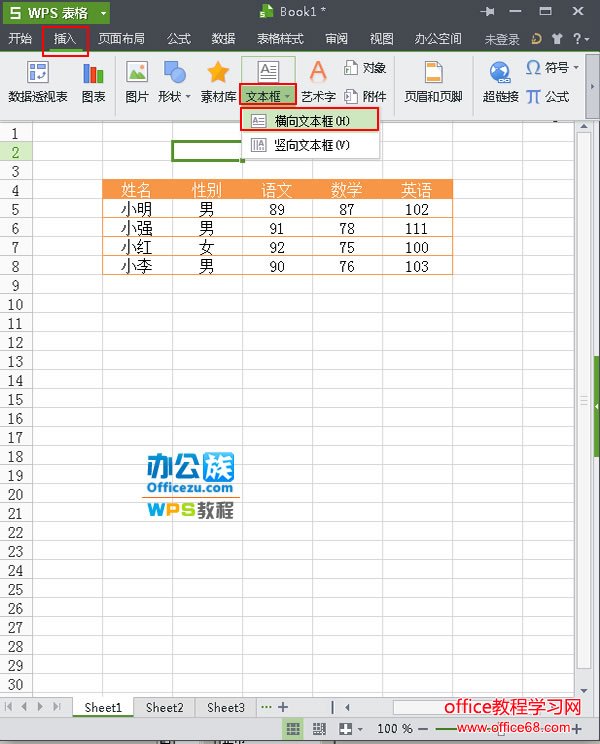Select the header cell 语文

tap(277, 190)
